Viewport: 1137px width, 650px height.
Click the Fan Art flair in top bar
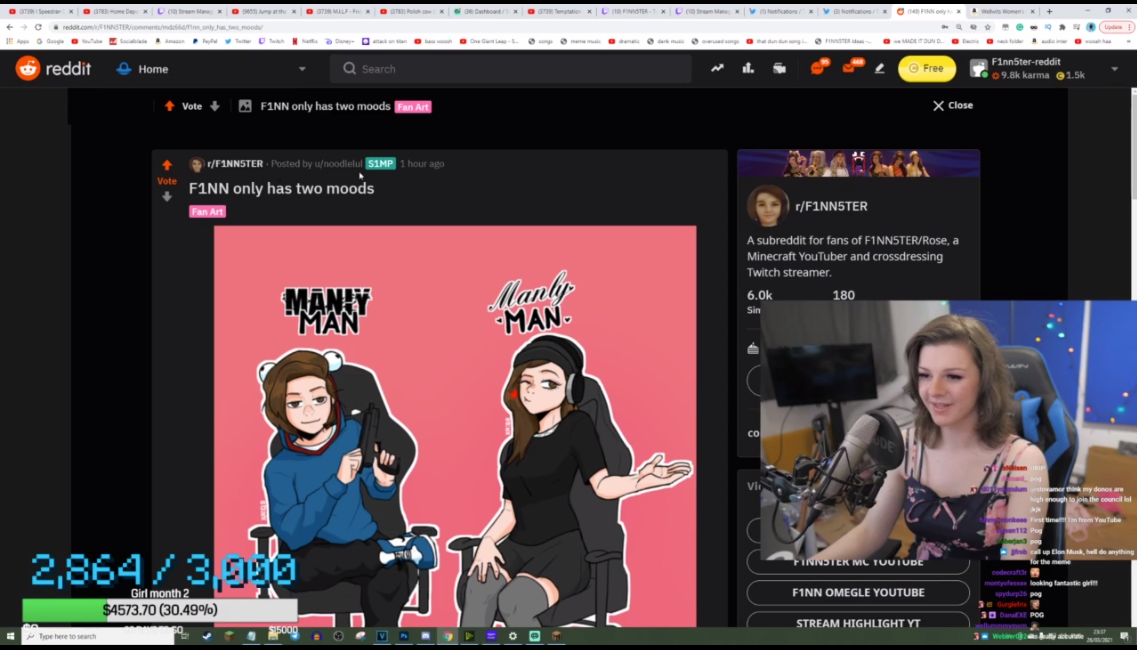pyautogui.click(x=413, y=107)
